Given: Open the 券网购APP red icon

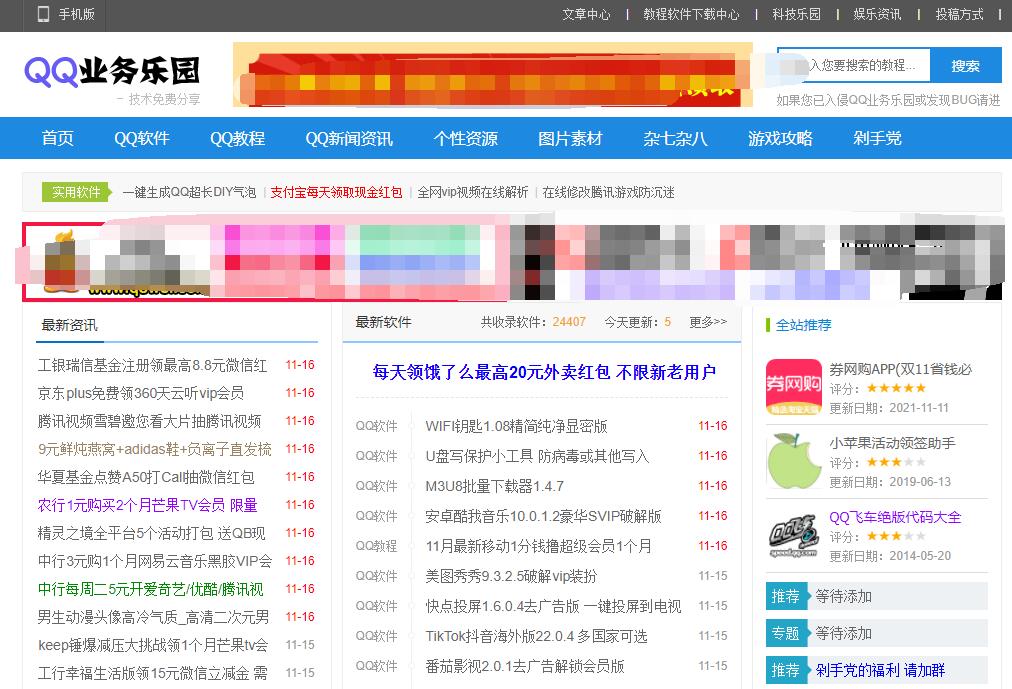Looking at the screenshot, I should (x=793, y=387).
